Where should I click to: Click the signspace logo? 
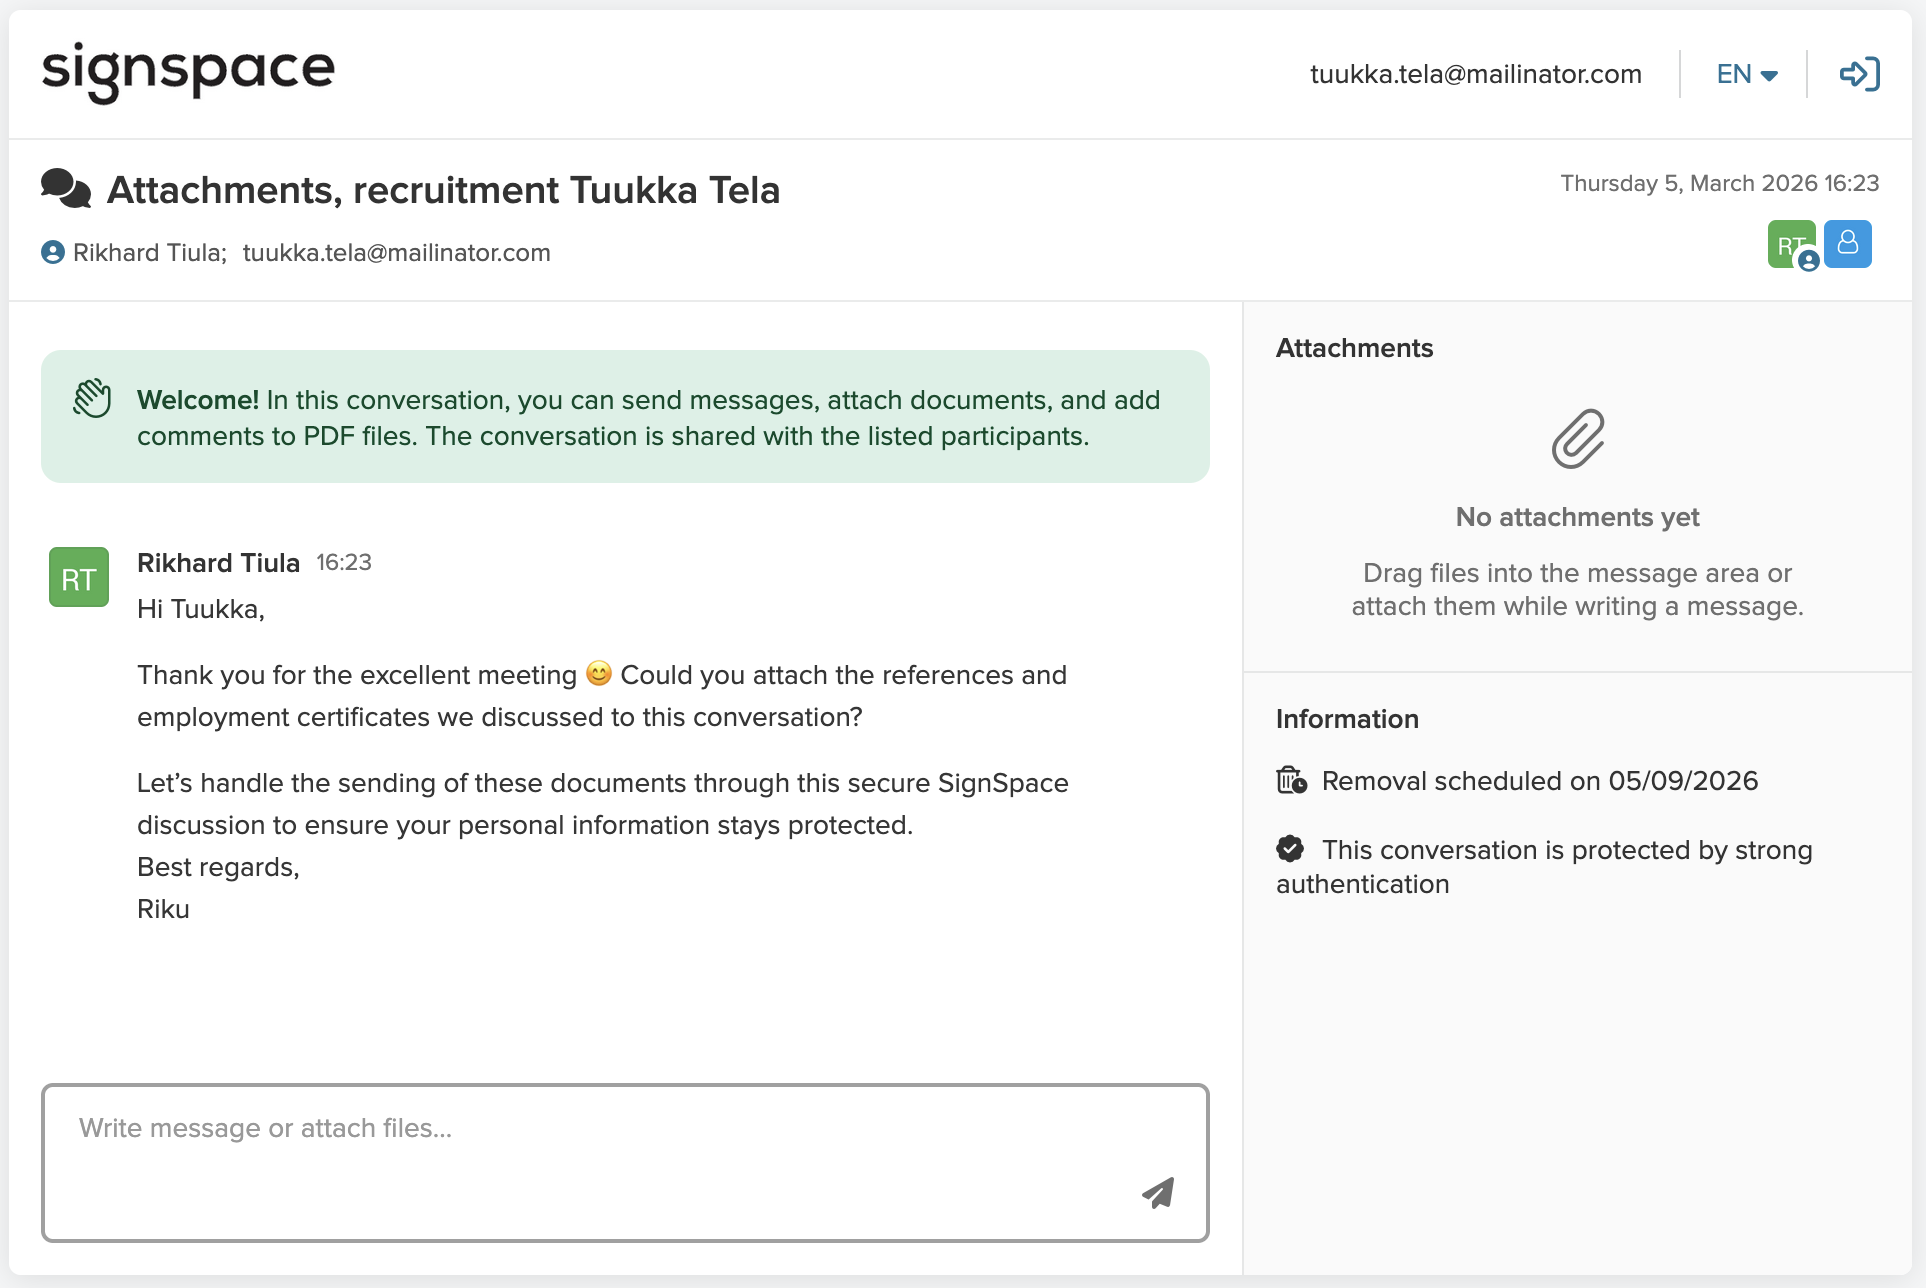188,71
